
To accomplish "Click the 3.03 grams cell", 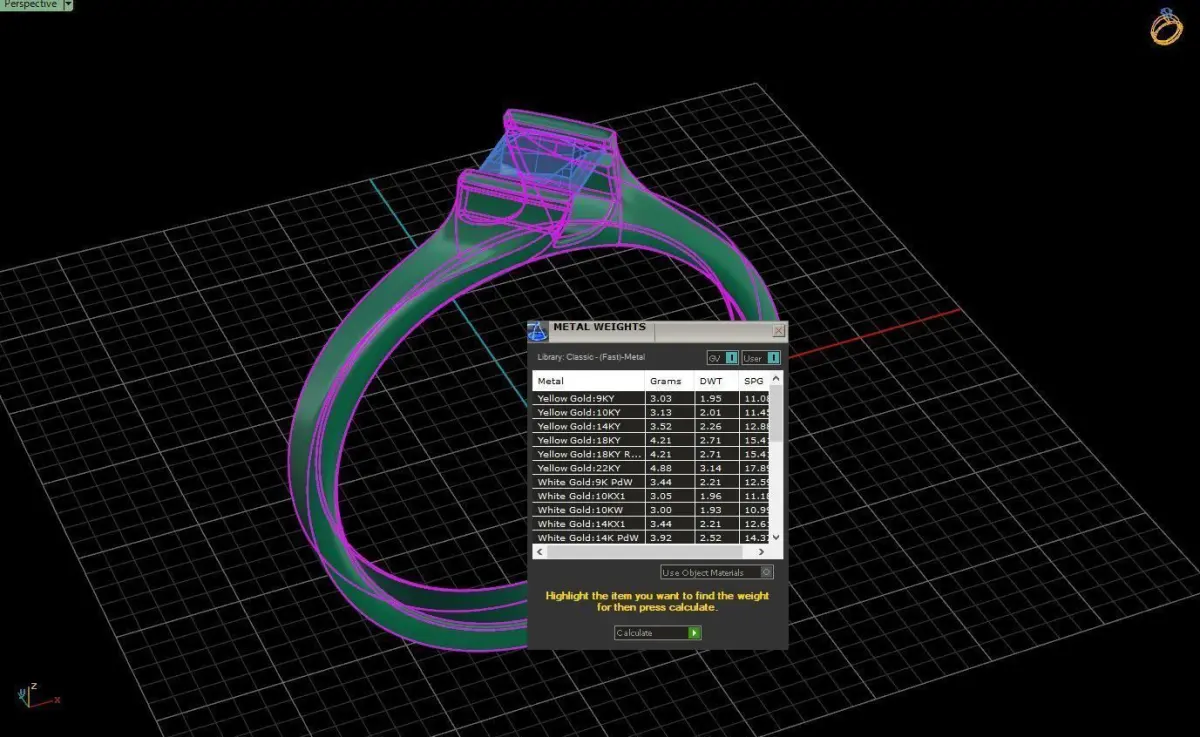I will click(x=669, y=398).
